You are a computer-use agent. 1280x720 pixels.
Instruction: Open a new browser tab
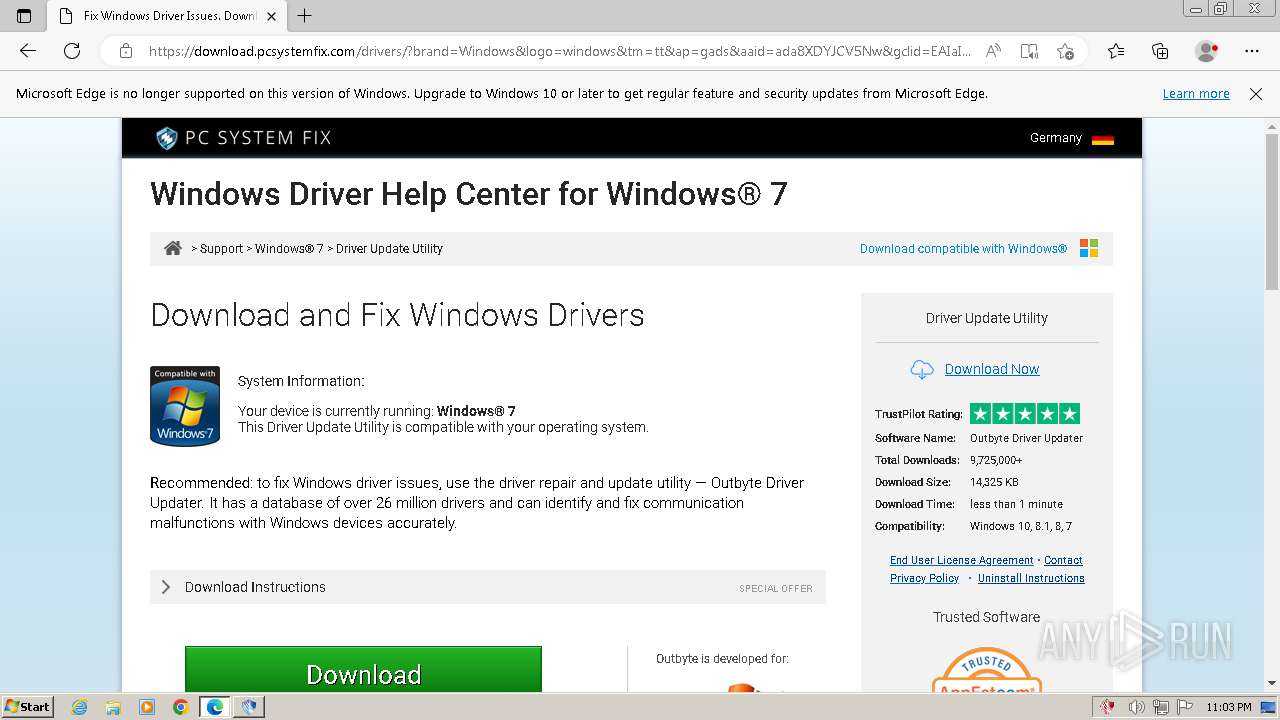tap(305, 16)
